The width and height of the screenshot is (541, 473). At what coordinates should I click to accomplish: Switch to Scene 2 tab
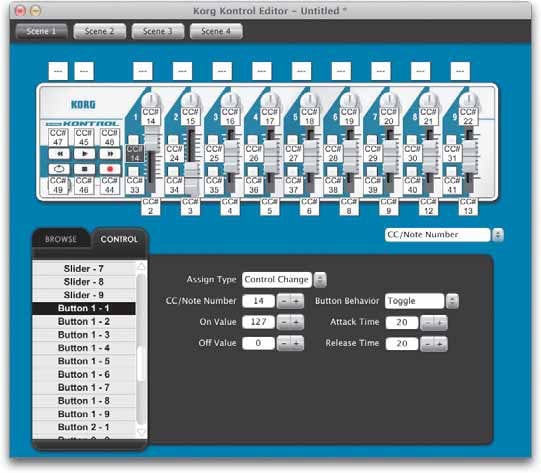(99, 31)
